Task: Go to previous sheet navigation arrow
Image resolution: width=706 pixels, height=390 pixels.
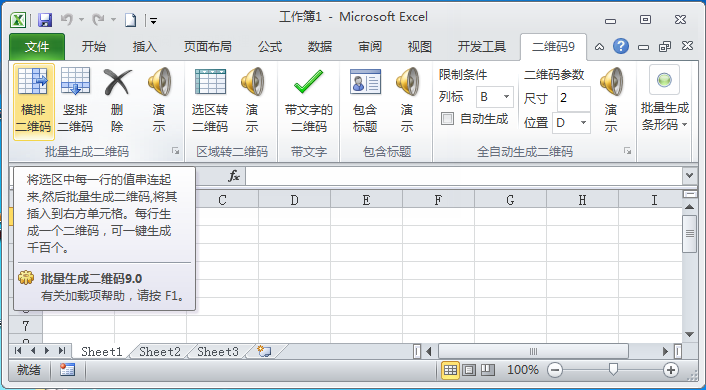Action: [x=33, y=350]
